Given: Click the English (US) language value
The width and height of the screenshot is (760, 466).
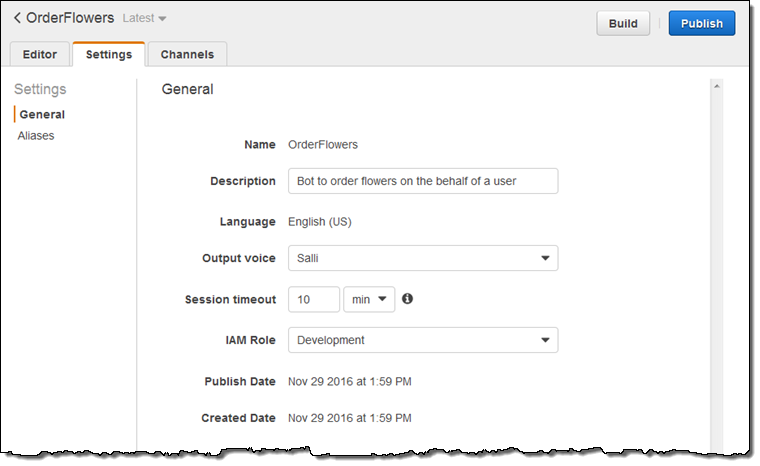Looking at the screenshot, I should point(319,222).
